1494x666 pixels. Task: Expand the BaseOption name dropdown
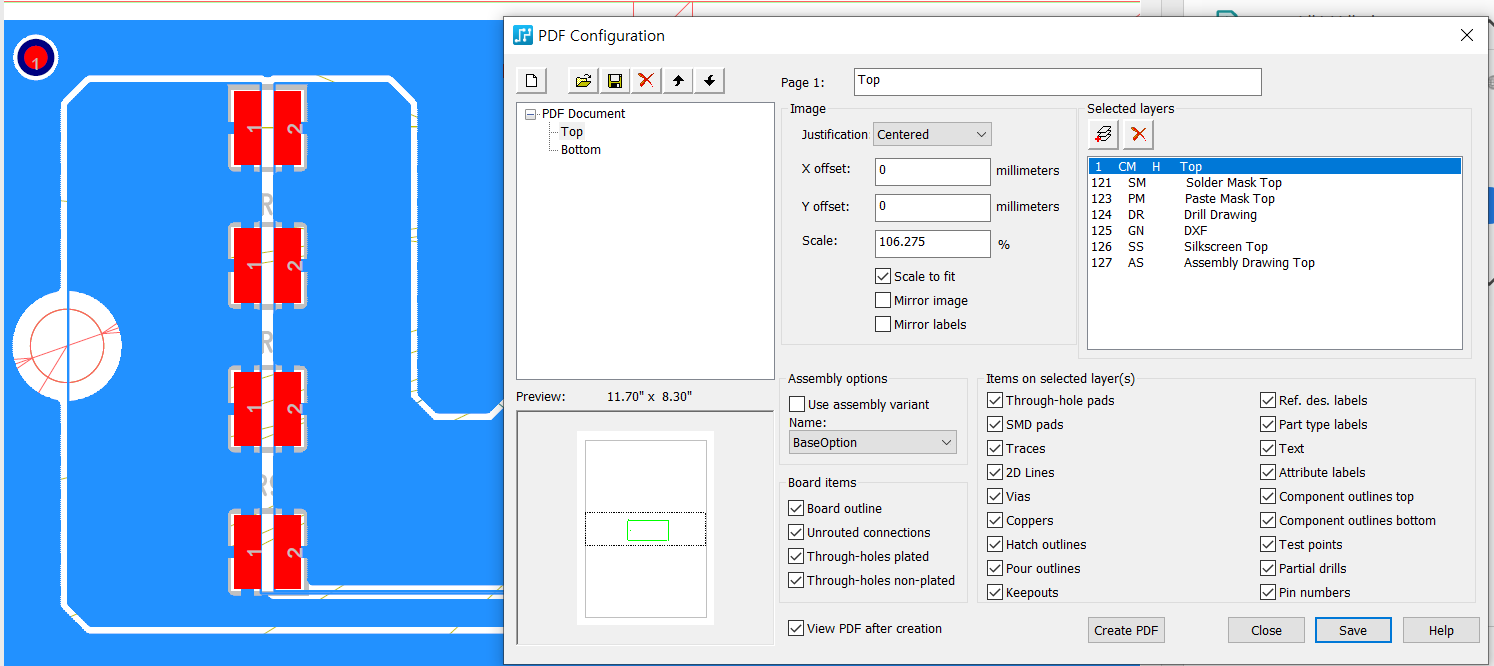[x=872, y=443]
